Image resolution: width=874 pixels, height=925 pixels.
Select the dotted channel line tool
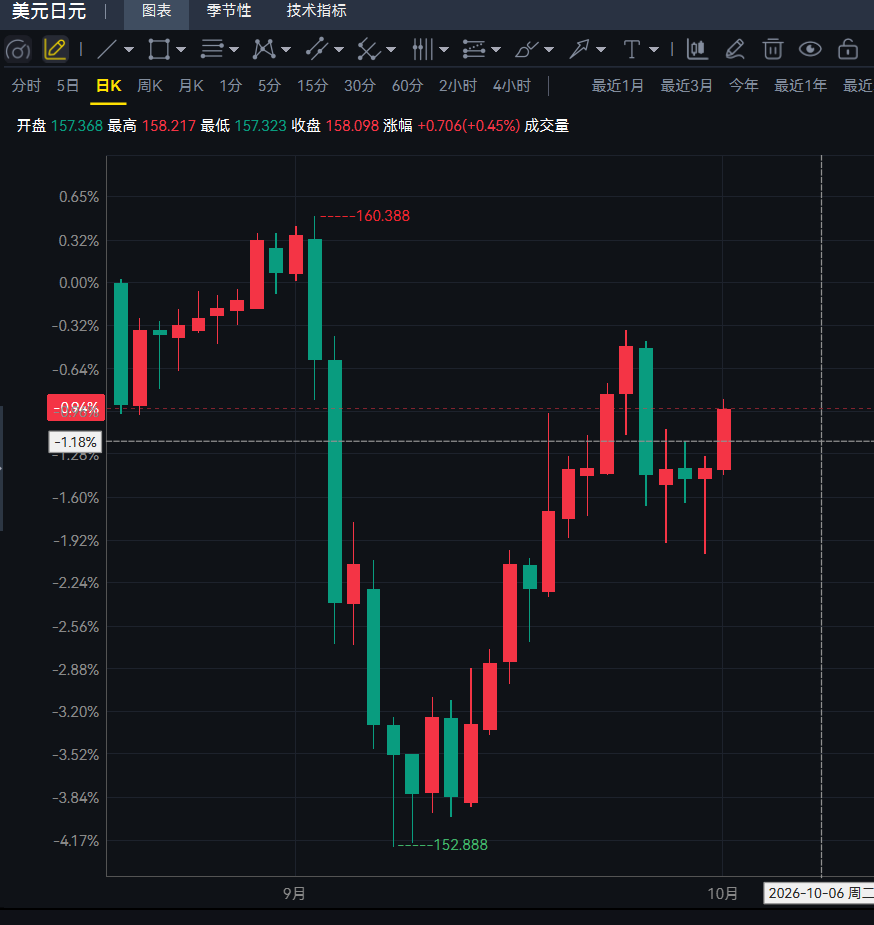(317, 50)
